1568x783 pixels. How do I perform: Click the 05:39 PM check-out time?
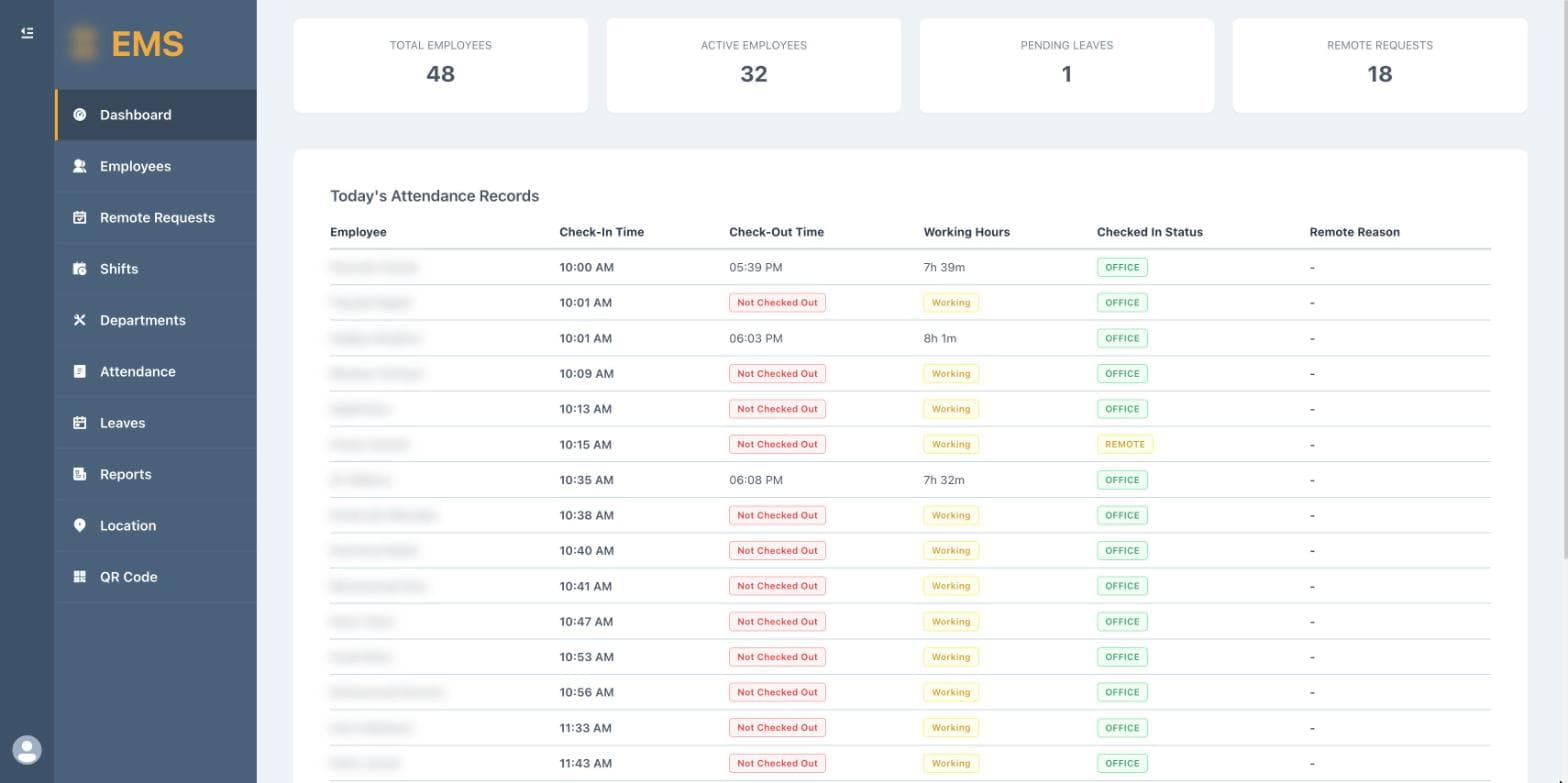tap(756, 267)
